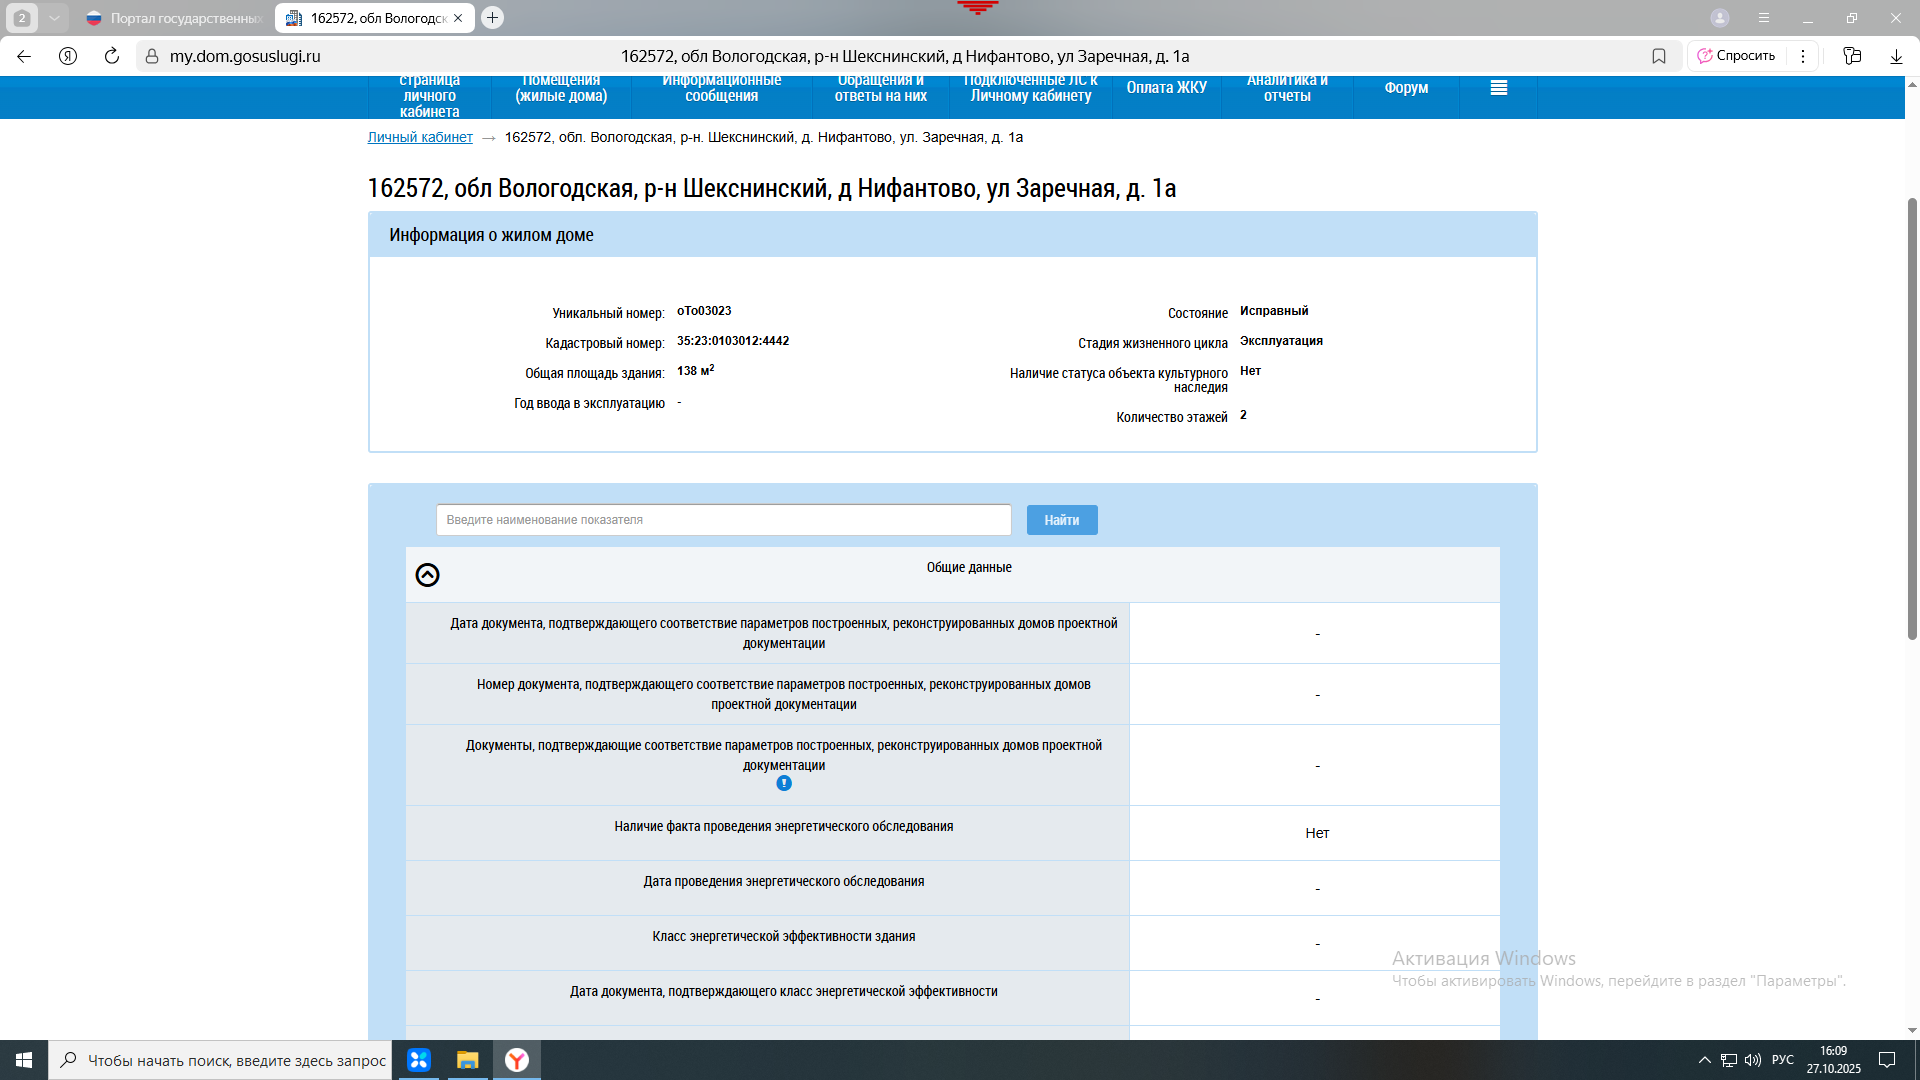This screenshot has height=1080, width=1920.
Task: Open the Оплата ЖКУ menu item
Action: pyautogui.click(x=1166, y=88)
